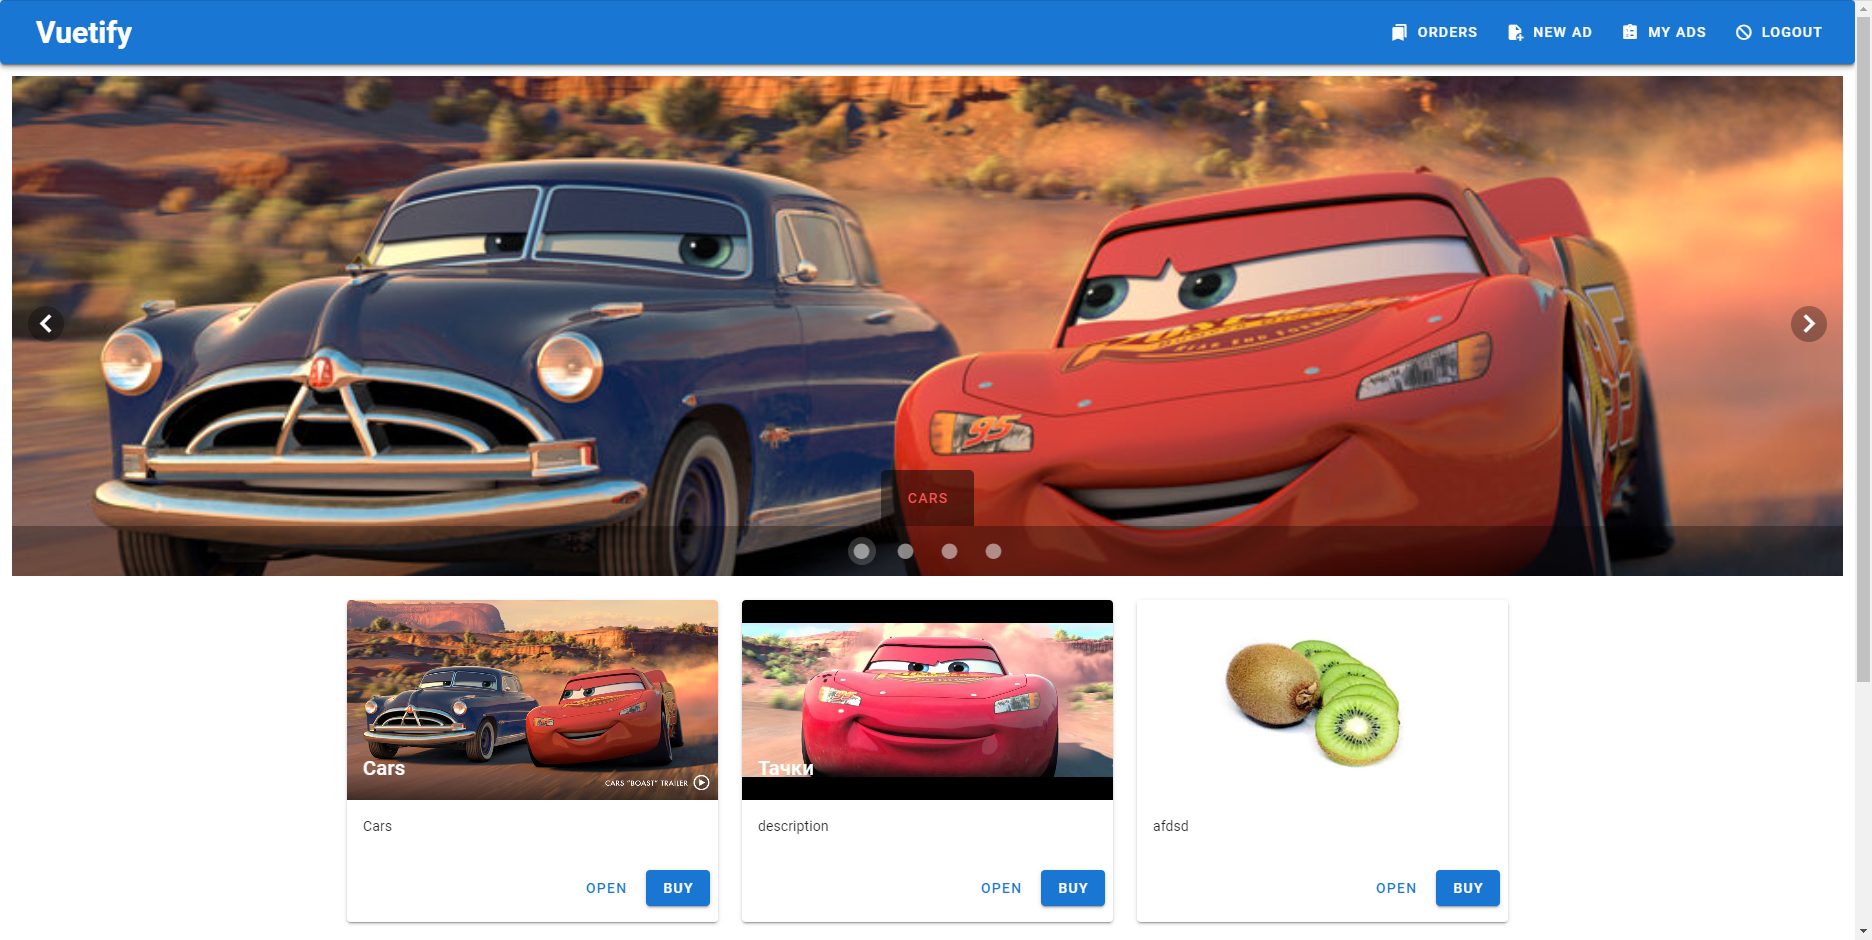This screenshot has height=940, width=1872.
Task: Open the MY ADS menu item
Action: tap(1664, 33)
